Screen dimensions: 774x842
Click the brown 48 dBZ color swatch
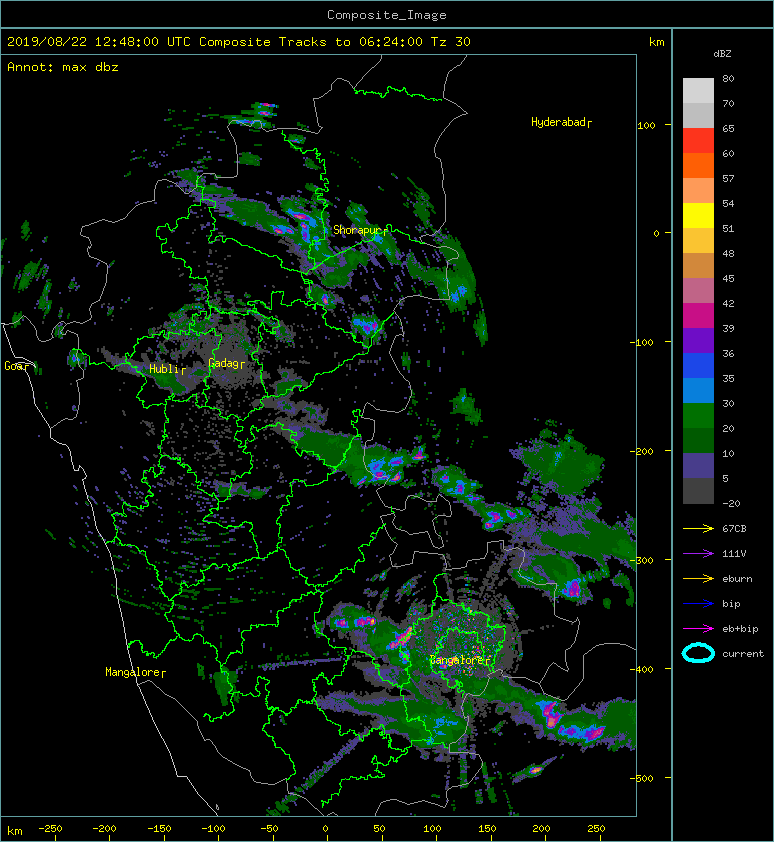coord(698,266)
